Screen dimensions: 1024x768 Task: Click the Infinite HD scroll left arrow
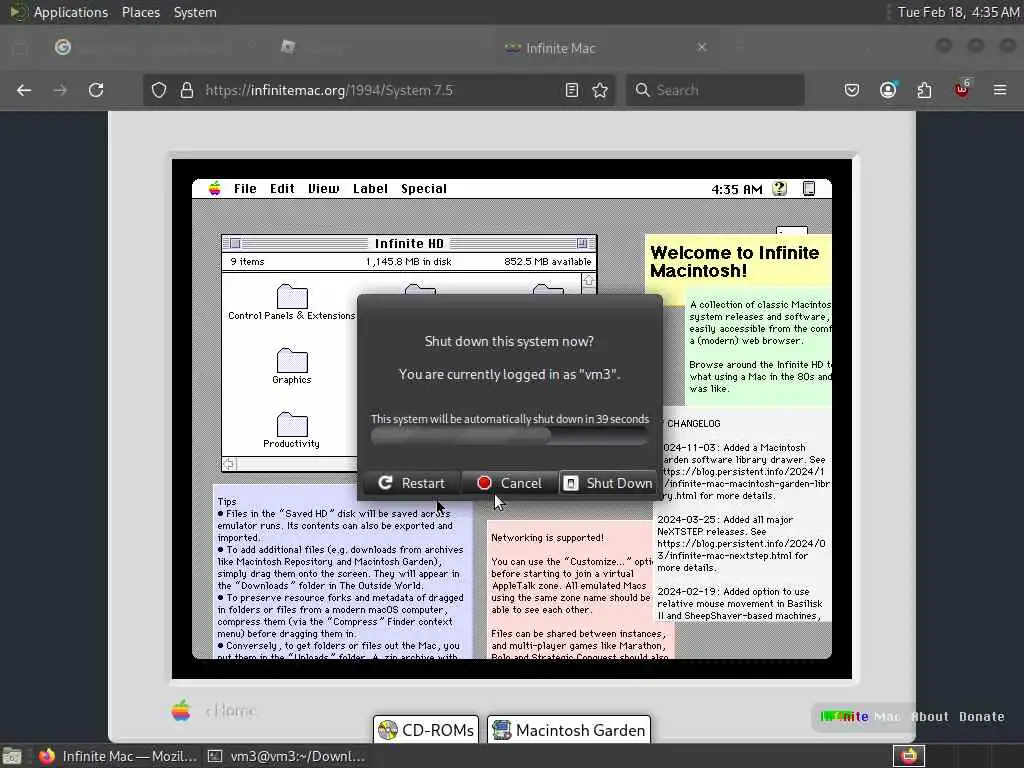(229, 464)
